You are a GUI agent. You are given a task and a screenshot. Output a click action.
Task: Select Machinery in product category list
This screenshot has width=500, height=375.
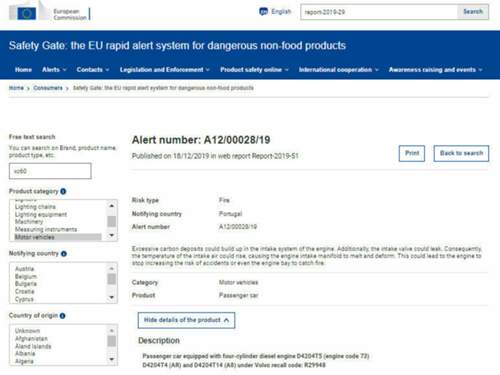click(x=29, y=222)
